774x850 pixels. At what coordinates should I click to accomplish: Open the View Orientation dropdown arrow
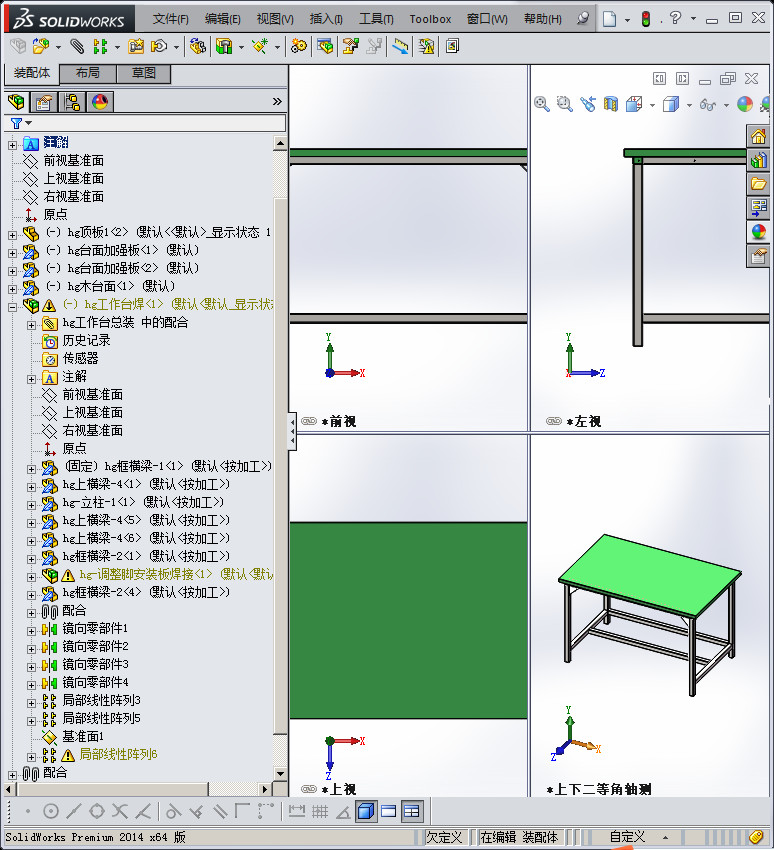[x=652, y=105]
